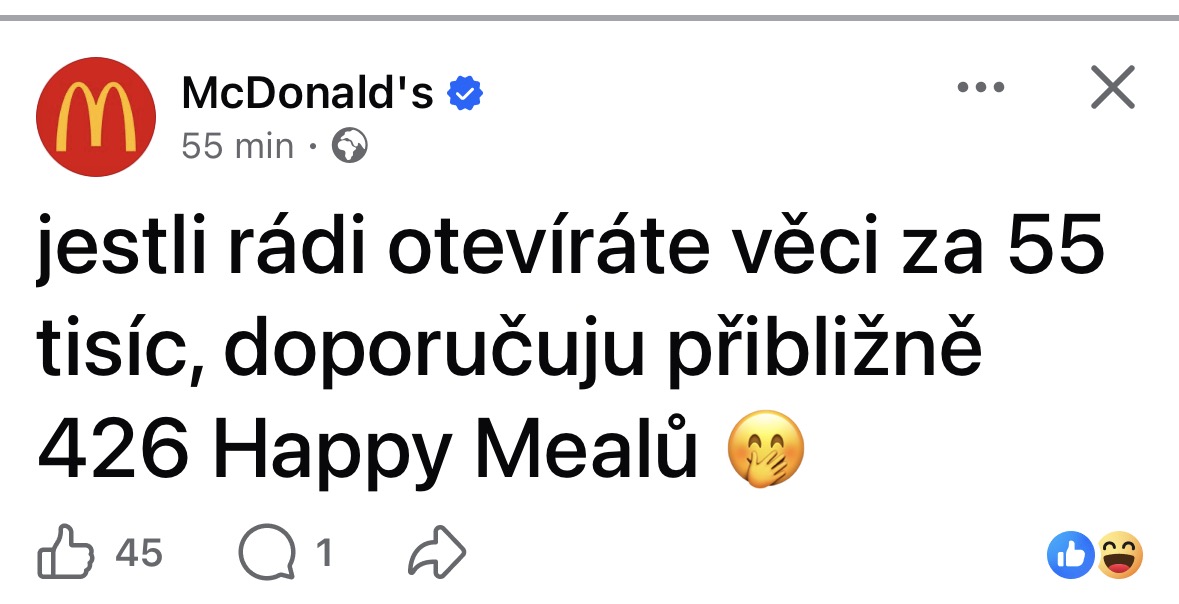The image size is (1179, 604).
Task: Click the hand-over-mouth emoji in post
Action: [765, 449]
